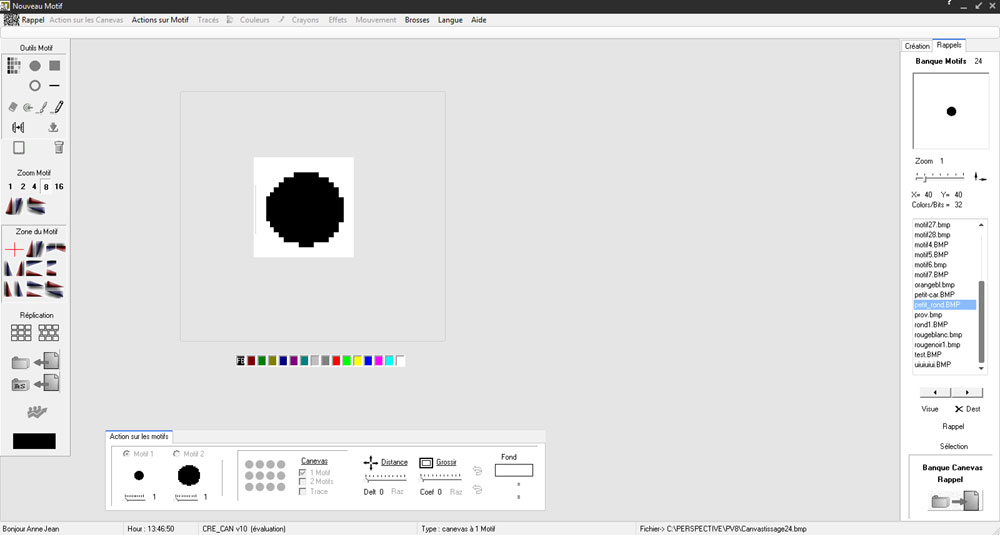Screen dimensions: 1000x535
Task: Open the Actions sur Motif menu
Action: pos(160,20)
